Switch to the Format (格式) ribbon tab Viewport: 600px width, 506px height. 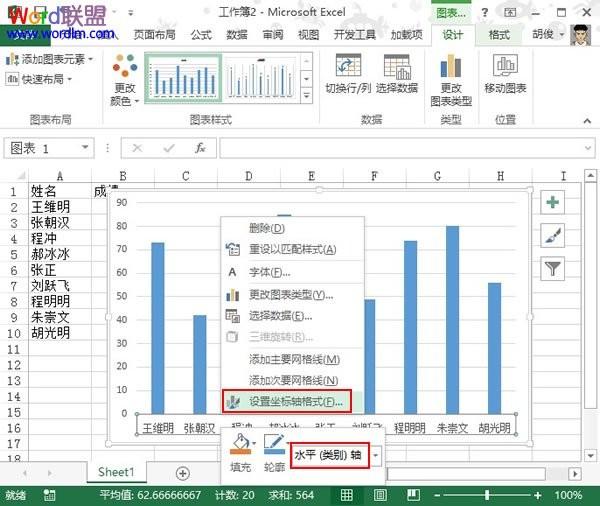(x=499, y=35)
